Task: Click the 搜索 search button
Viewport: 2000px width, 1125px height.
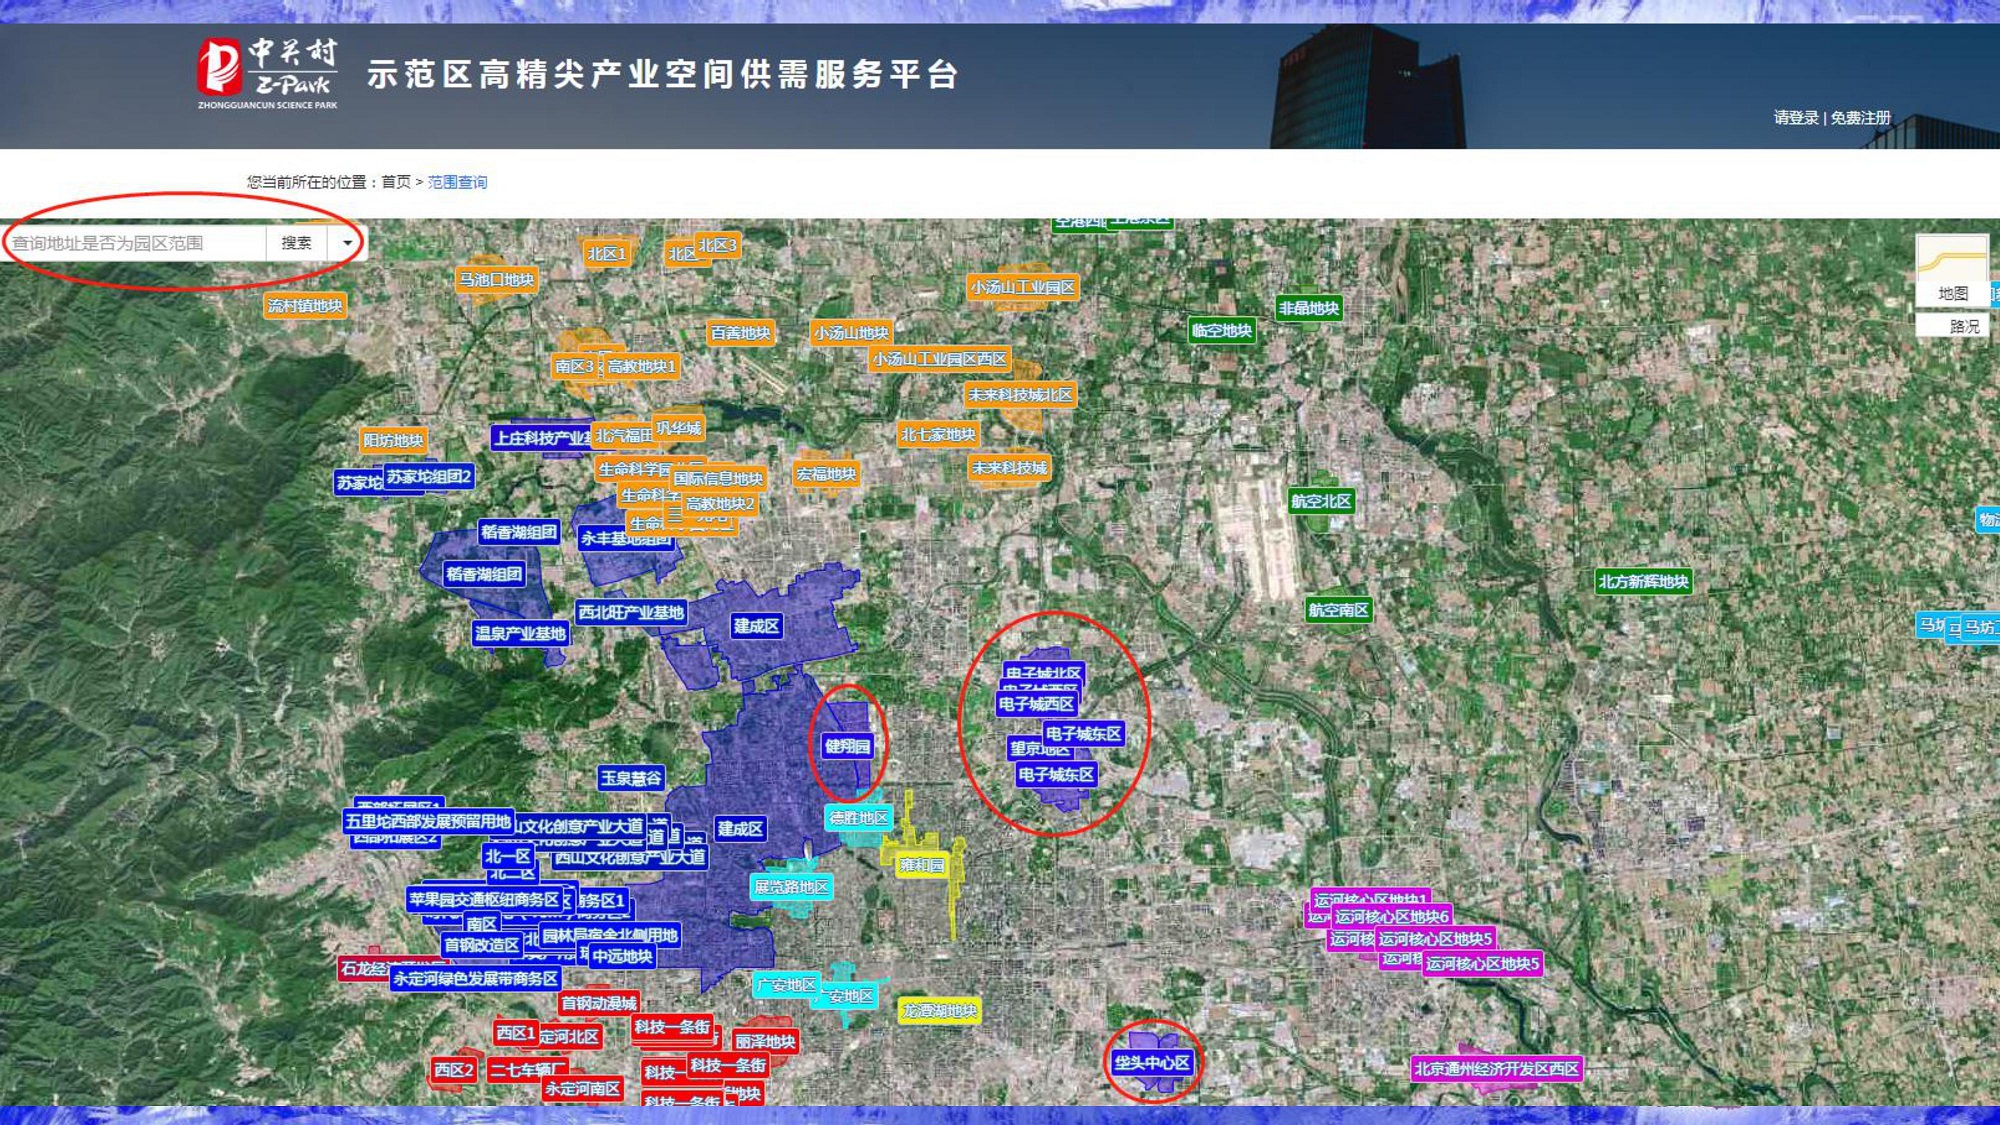Action: [x=296, y=243]
